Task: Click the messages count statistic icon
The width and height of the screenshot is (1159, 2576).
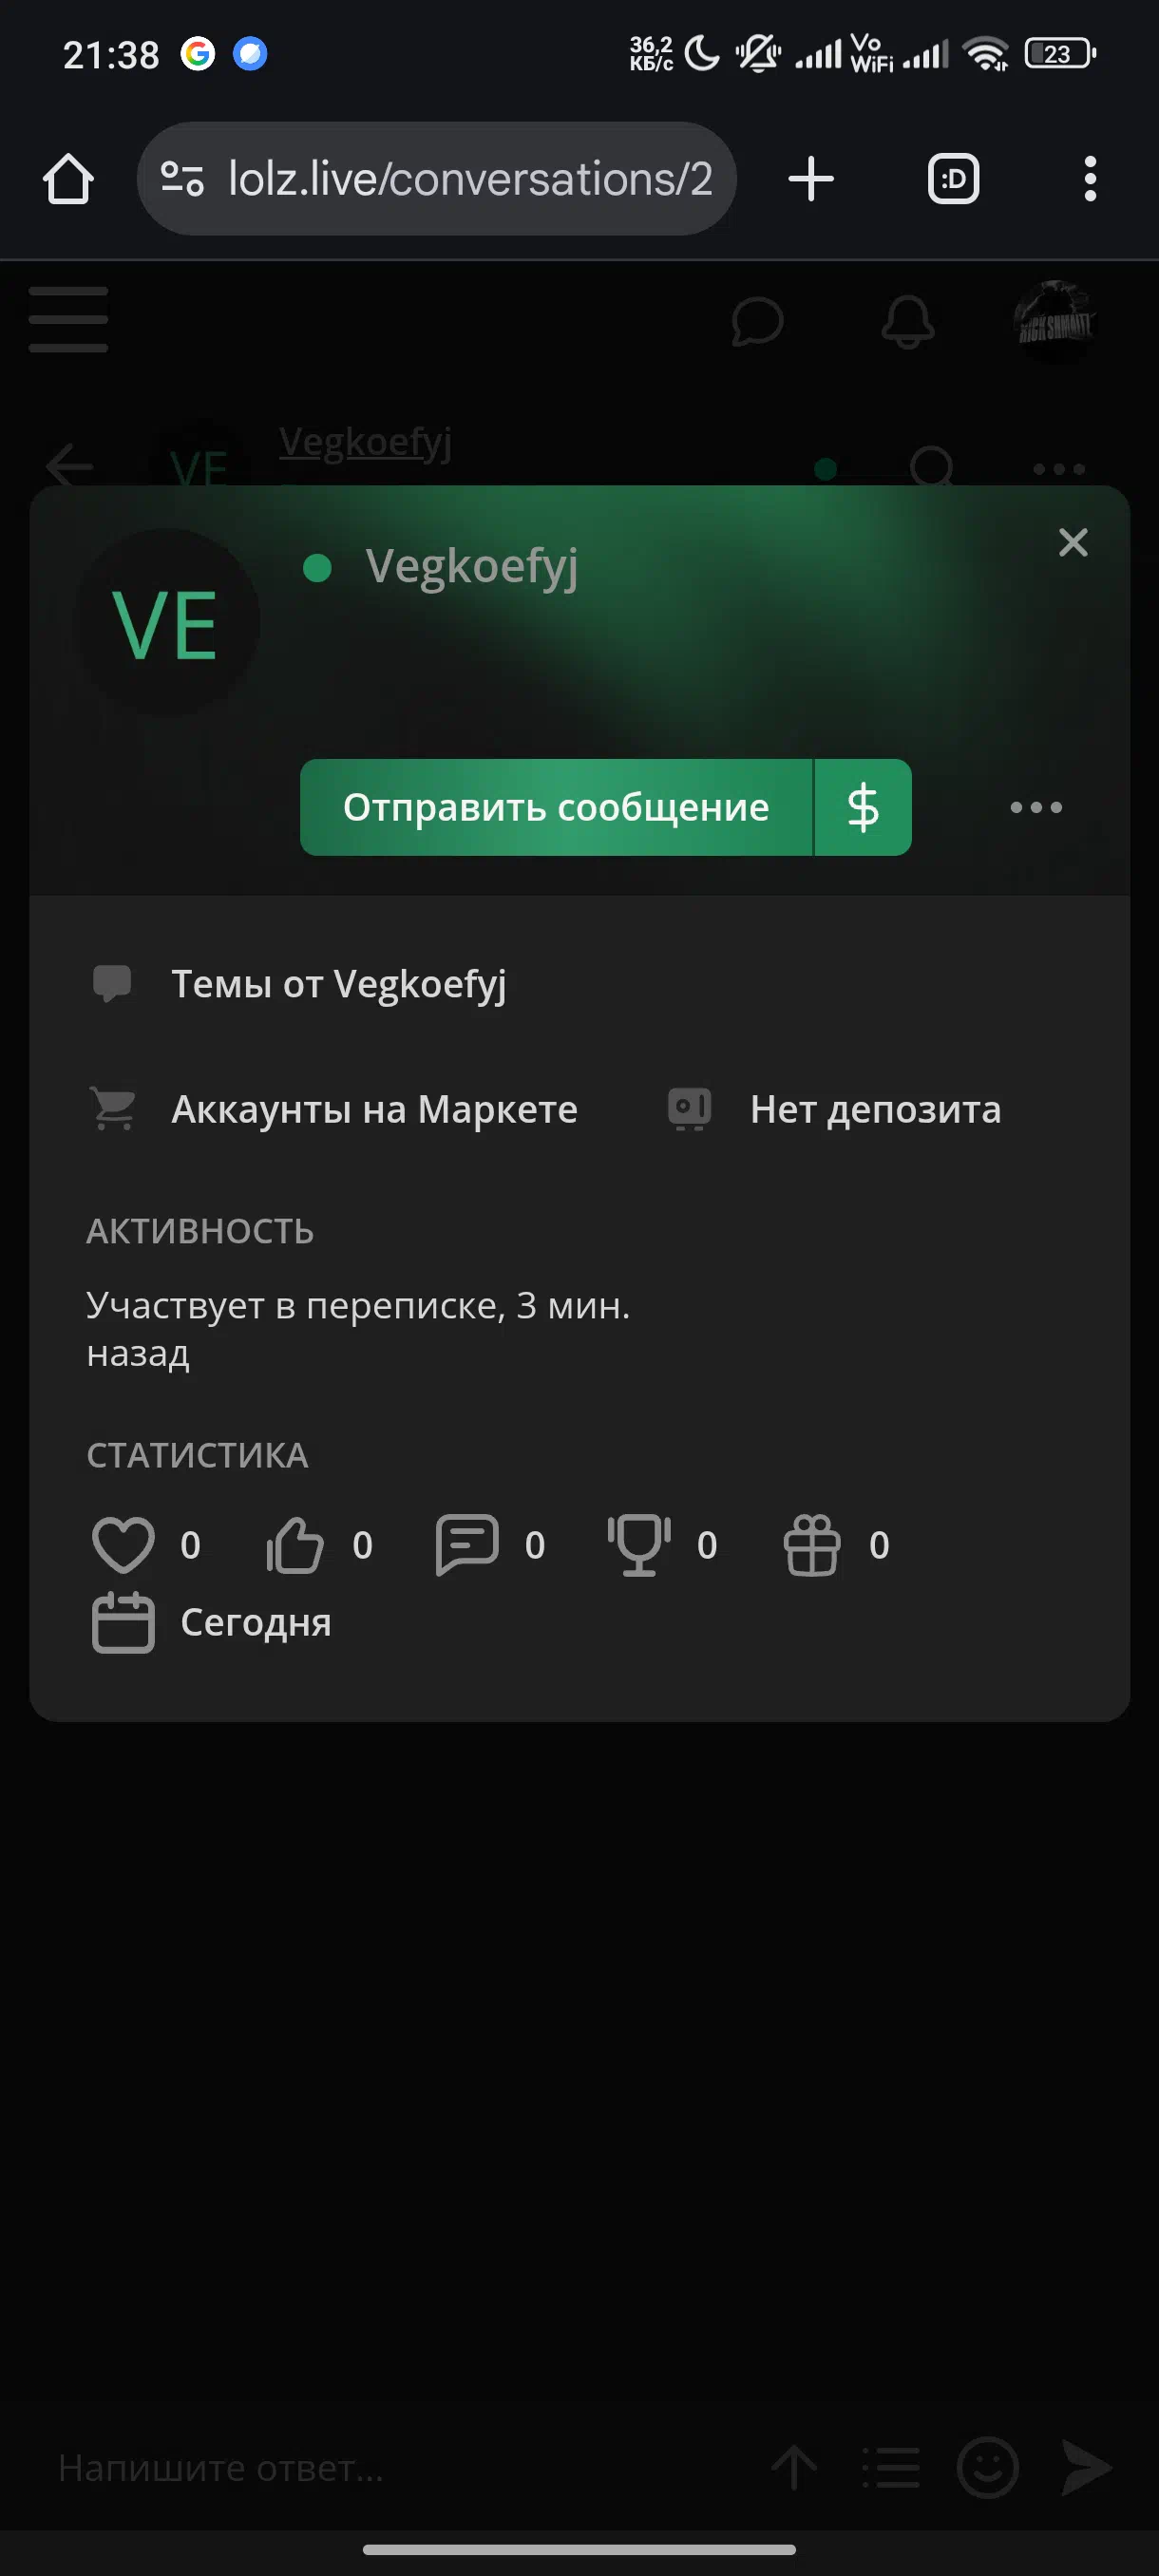Action: (x=467, y=1545)
